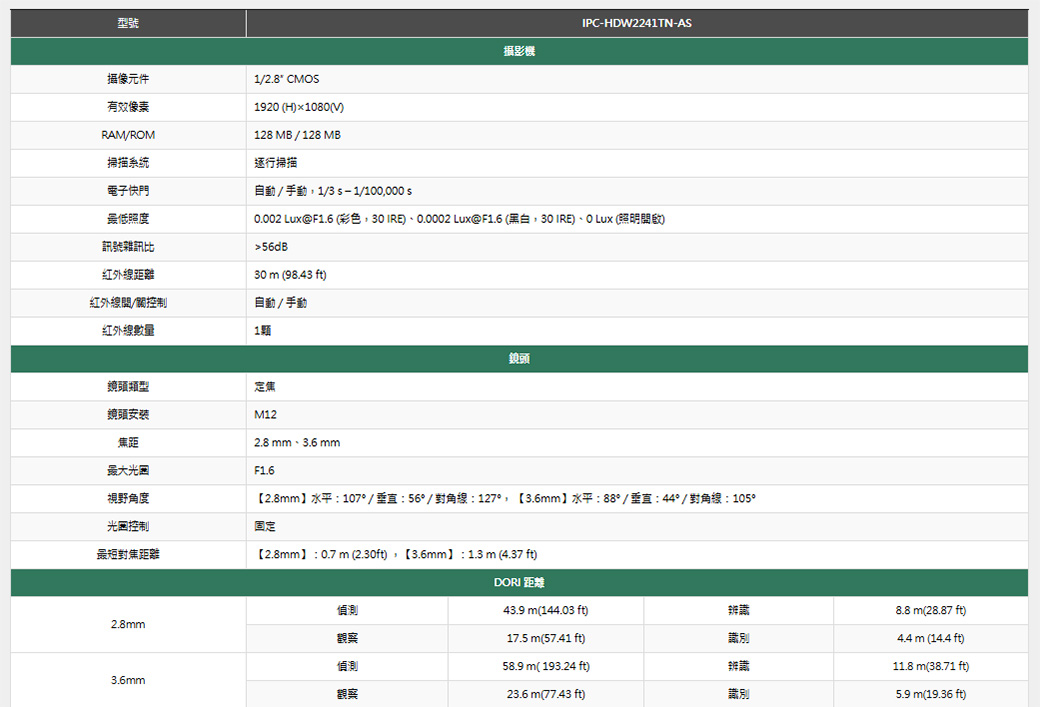This screenshot has height=707, width=1040.
Task: Click the 紅外線數量 row label
Action: pos(128,331)
